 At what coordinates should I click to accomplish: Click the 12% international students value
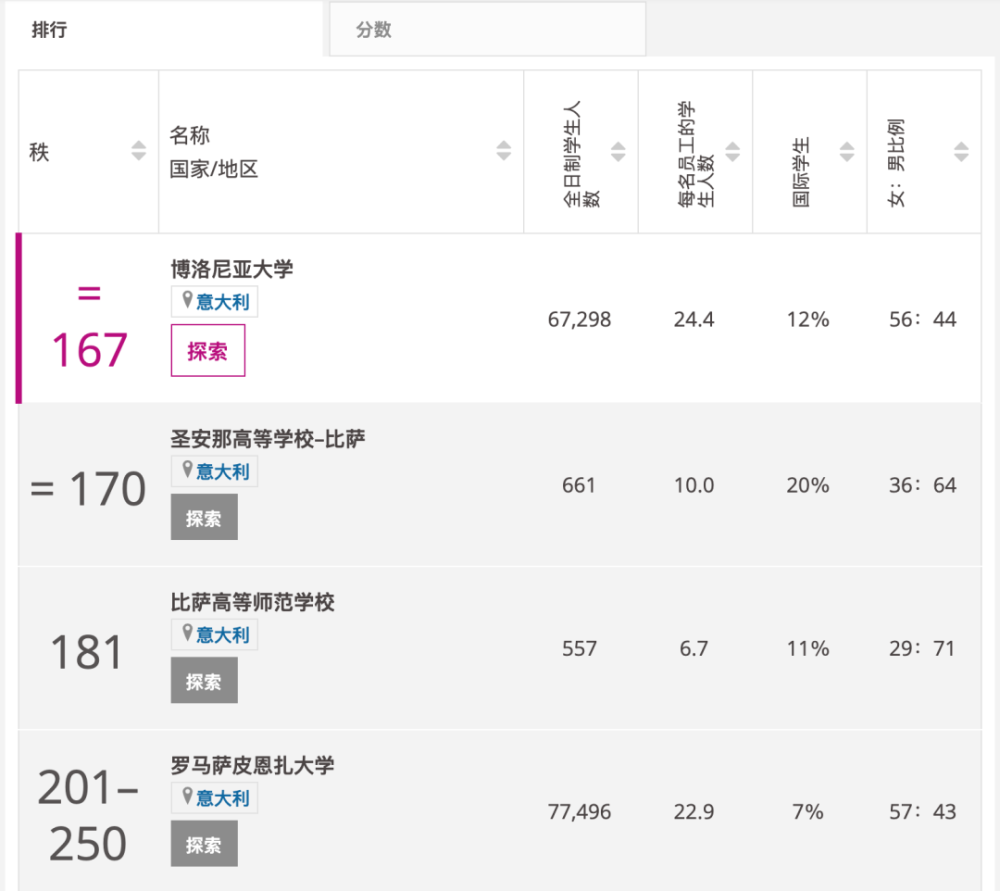click(x=808, y=319)
